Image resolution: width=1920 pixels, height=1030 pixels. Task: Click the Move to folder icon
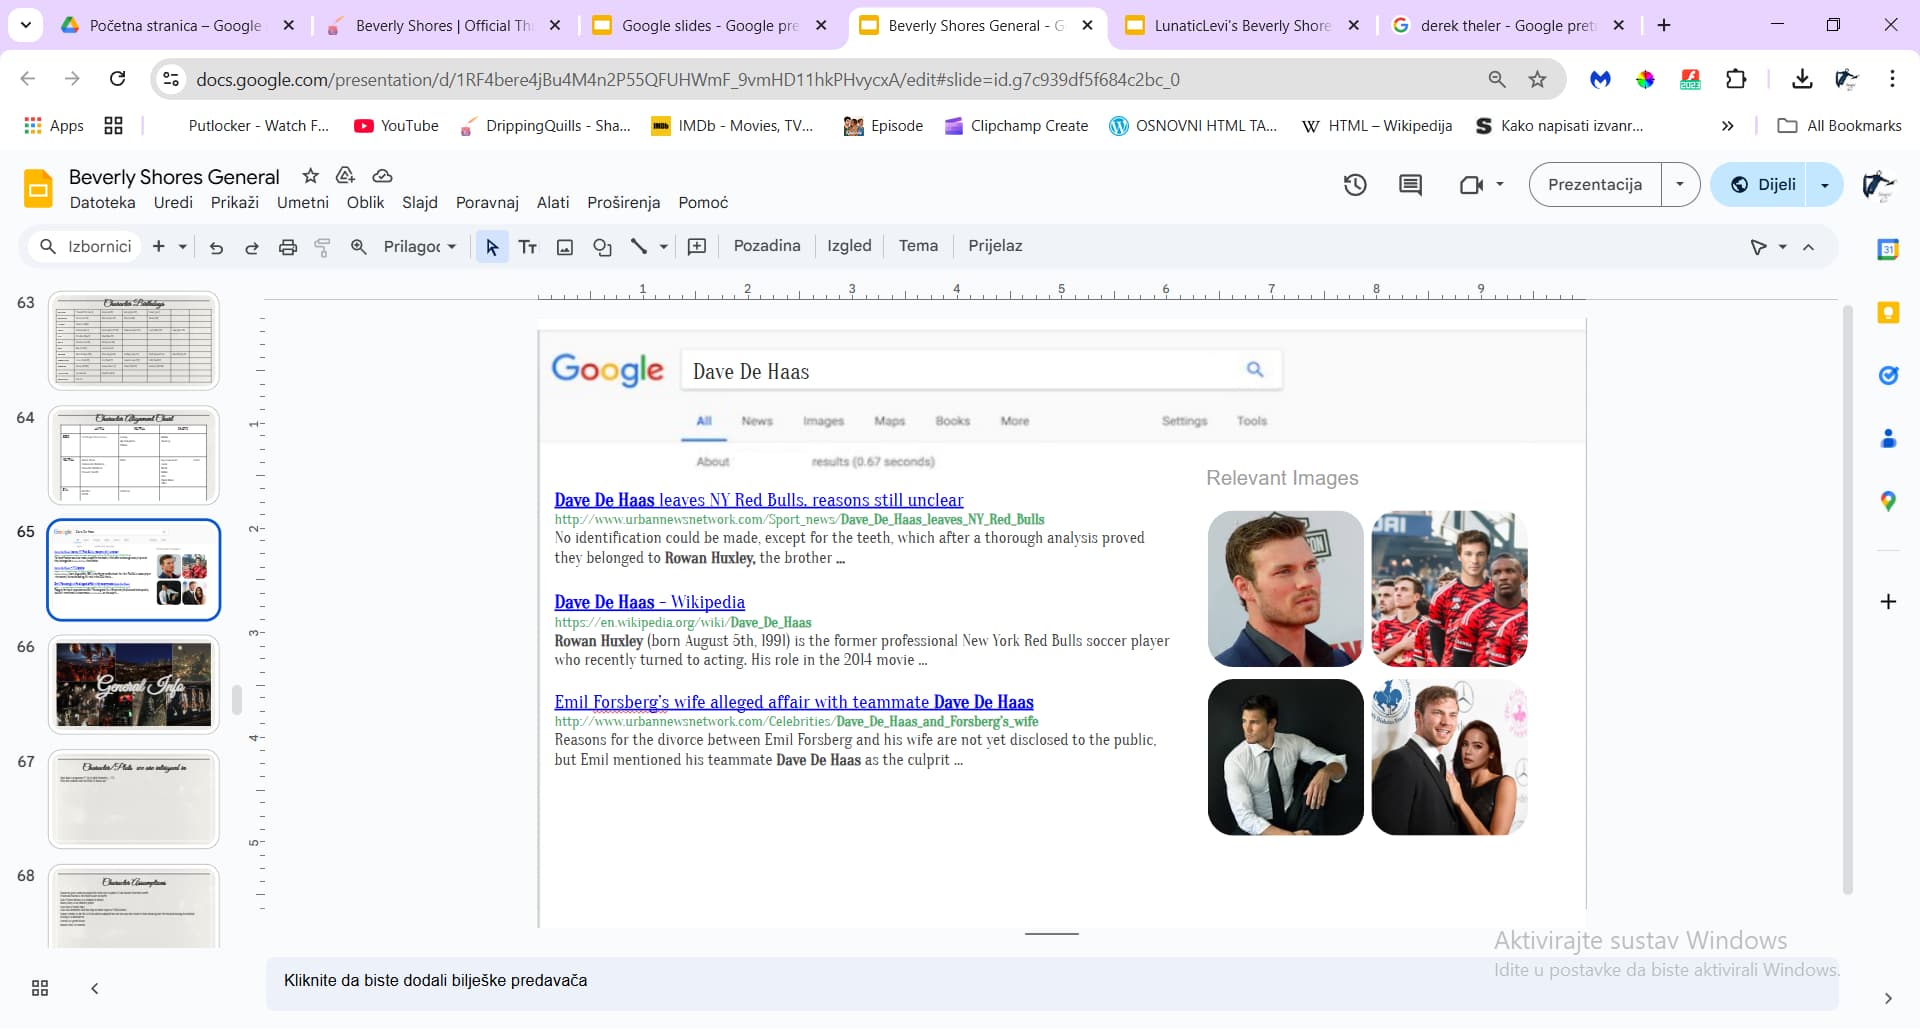point(345,176)
